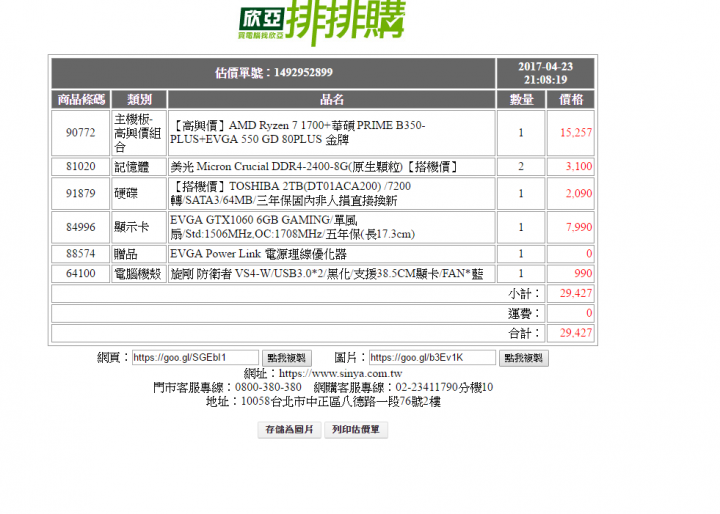The width and height of the screenshot is (720, 514).
Task: Click the EVGA Power Link gift item
Action: (258, 254)
